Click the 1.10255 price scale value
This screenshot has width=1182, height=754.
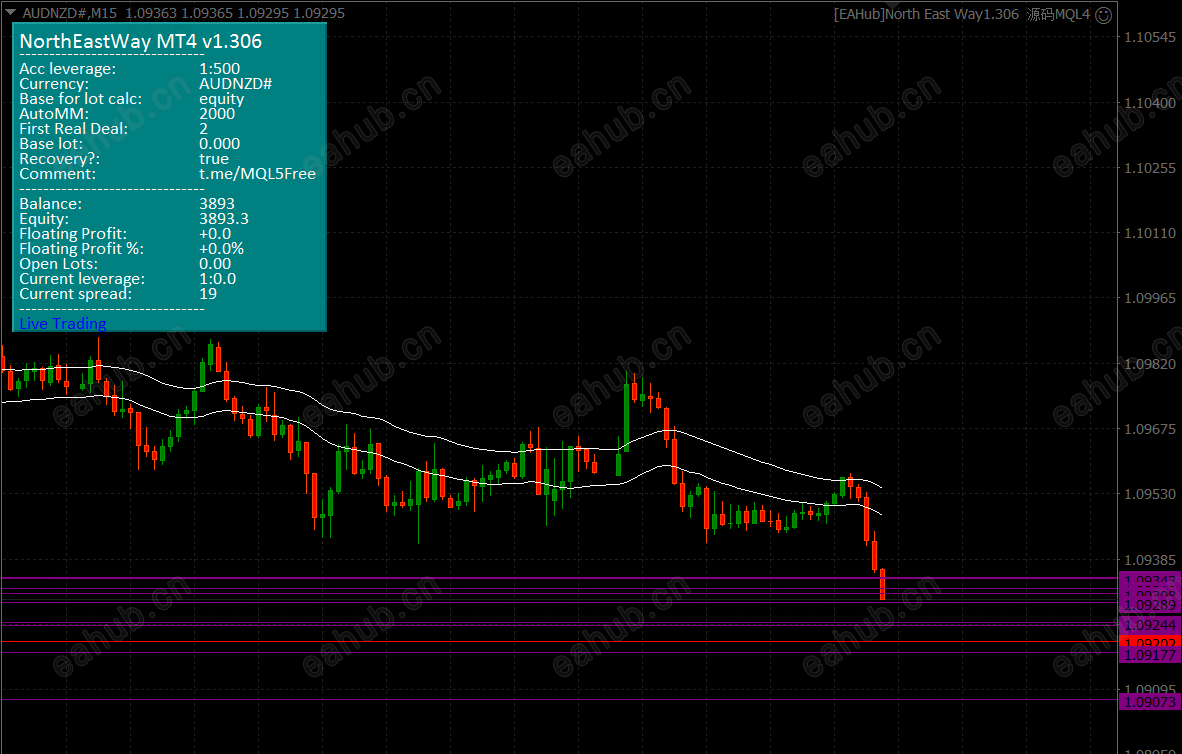(1150, 168)
